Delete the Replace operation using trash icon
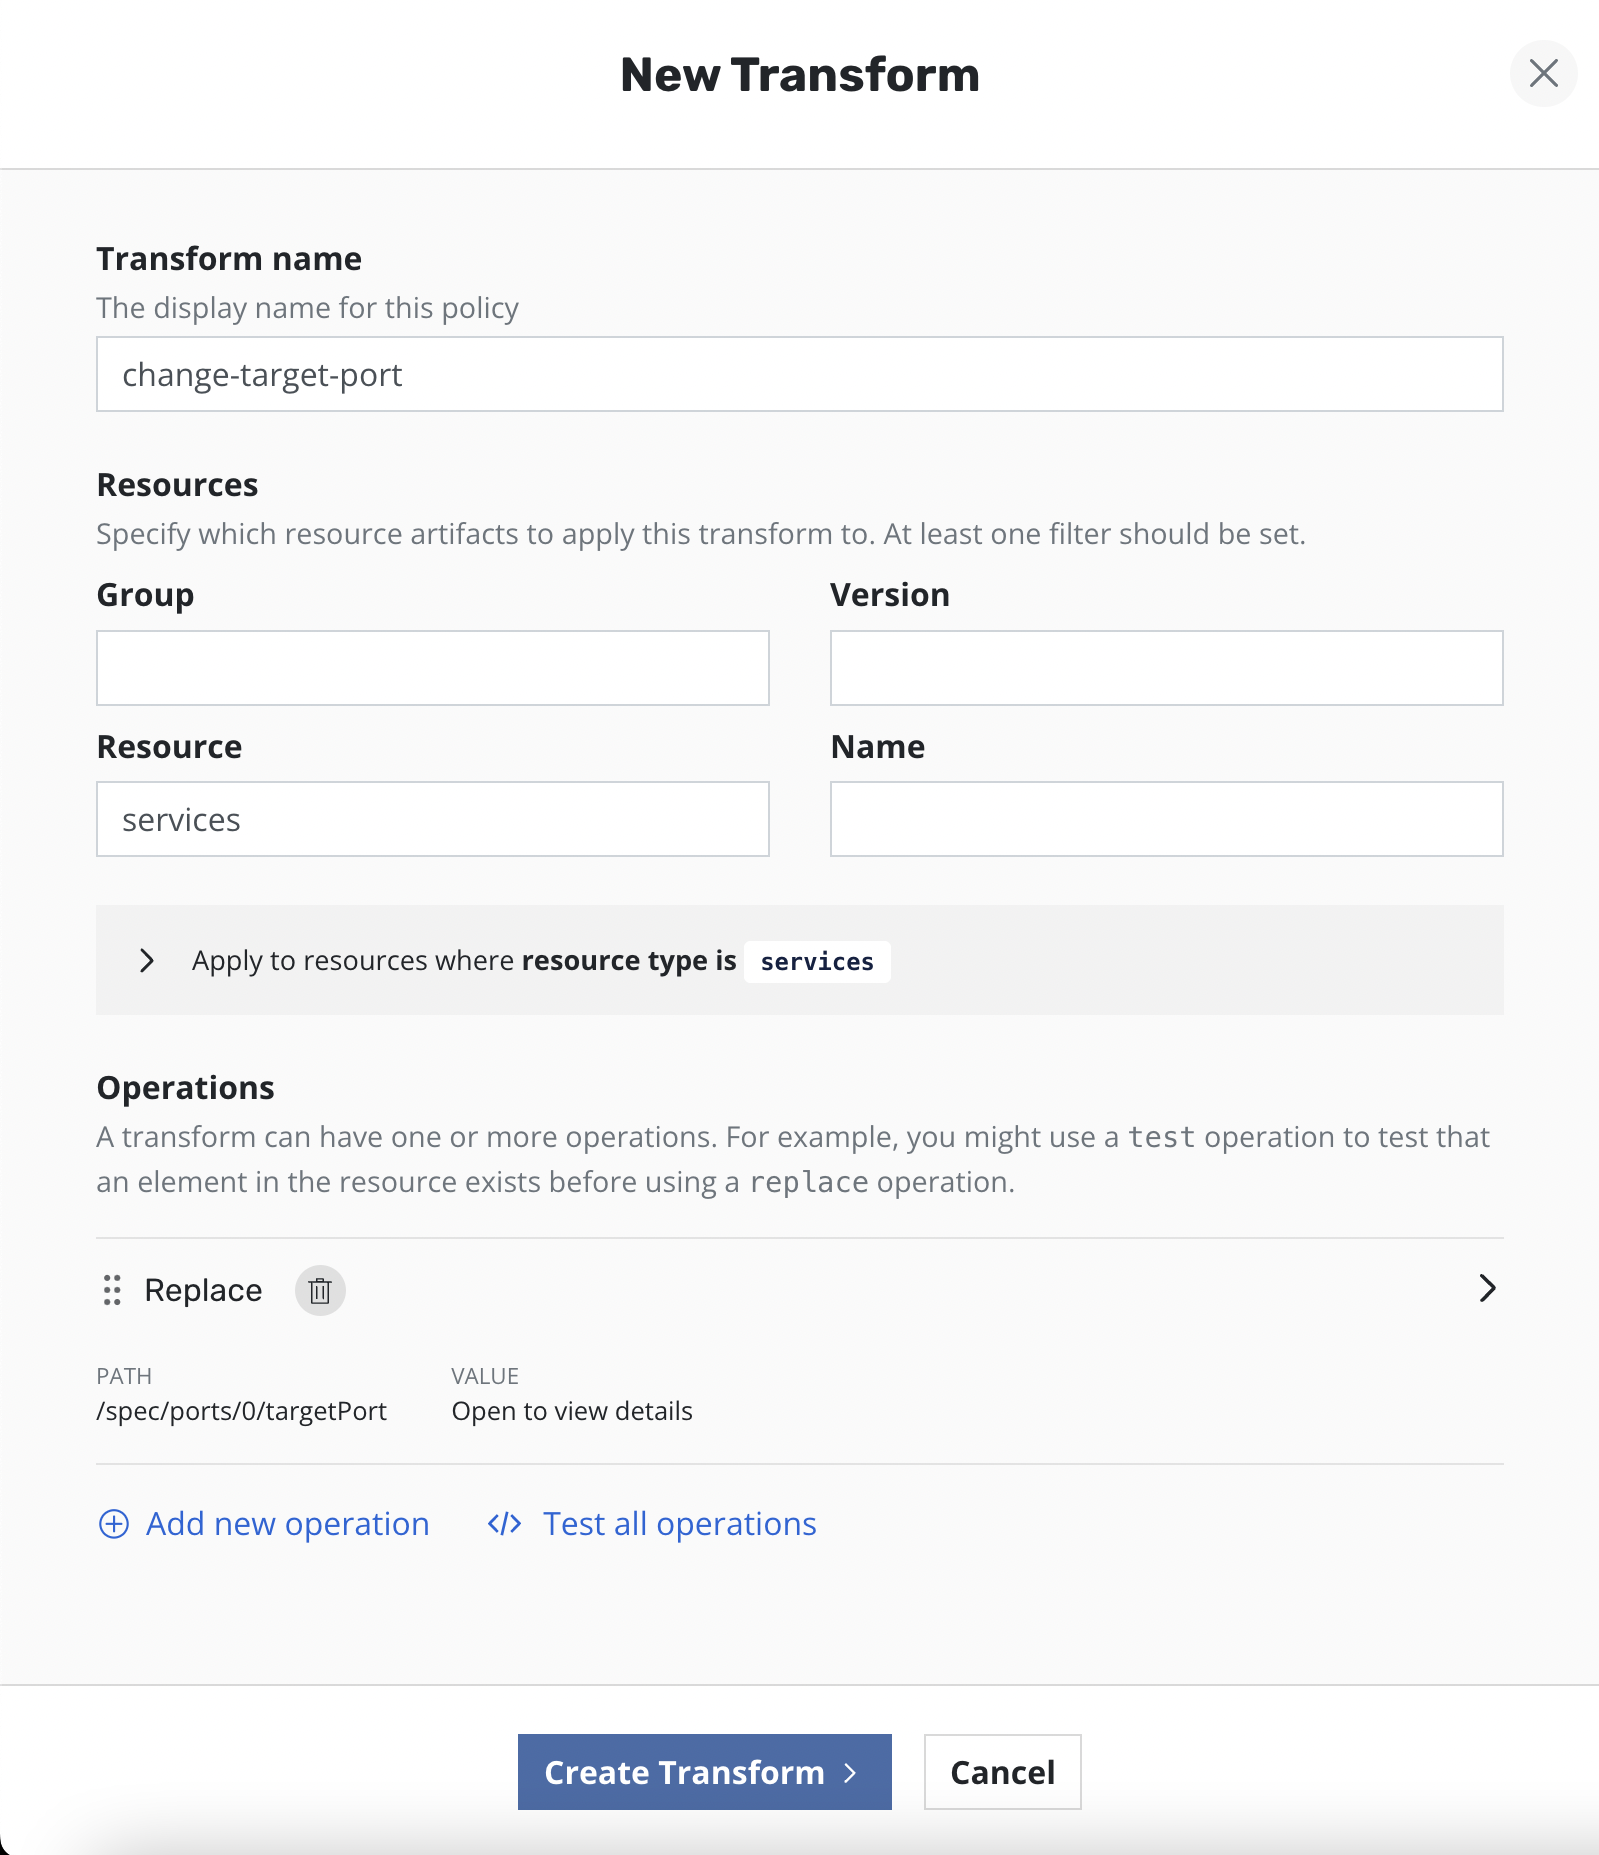This screenshot has width=1599, height=1855. 320,1291
